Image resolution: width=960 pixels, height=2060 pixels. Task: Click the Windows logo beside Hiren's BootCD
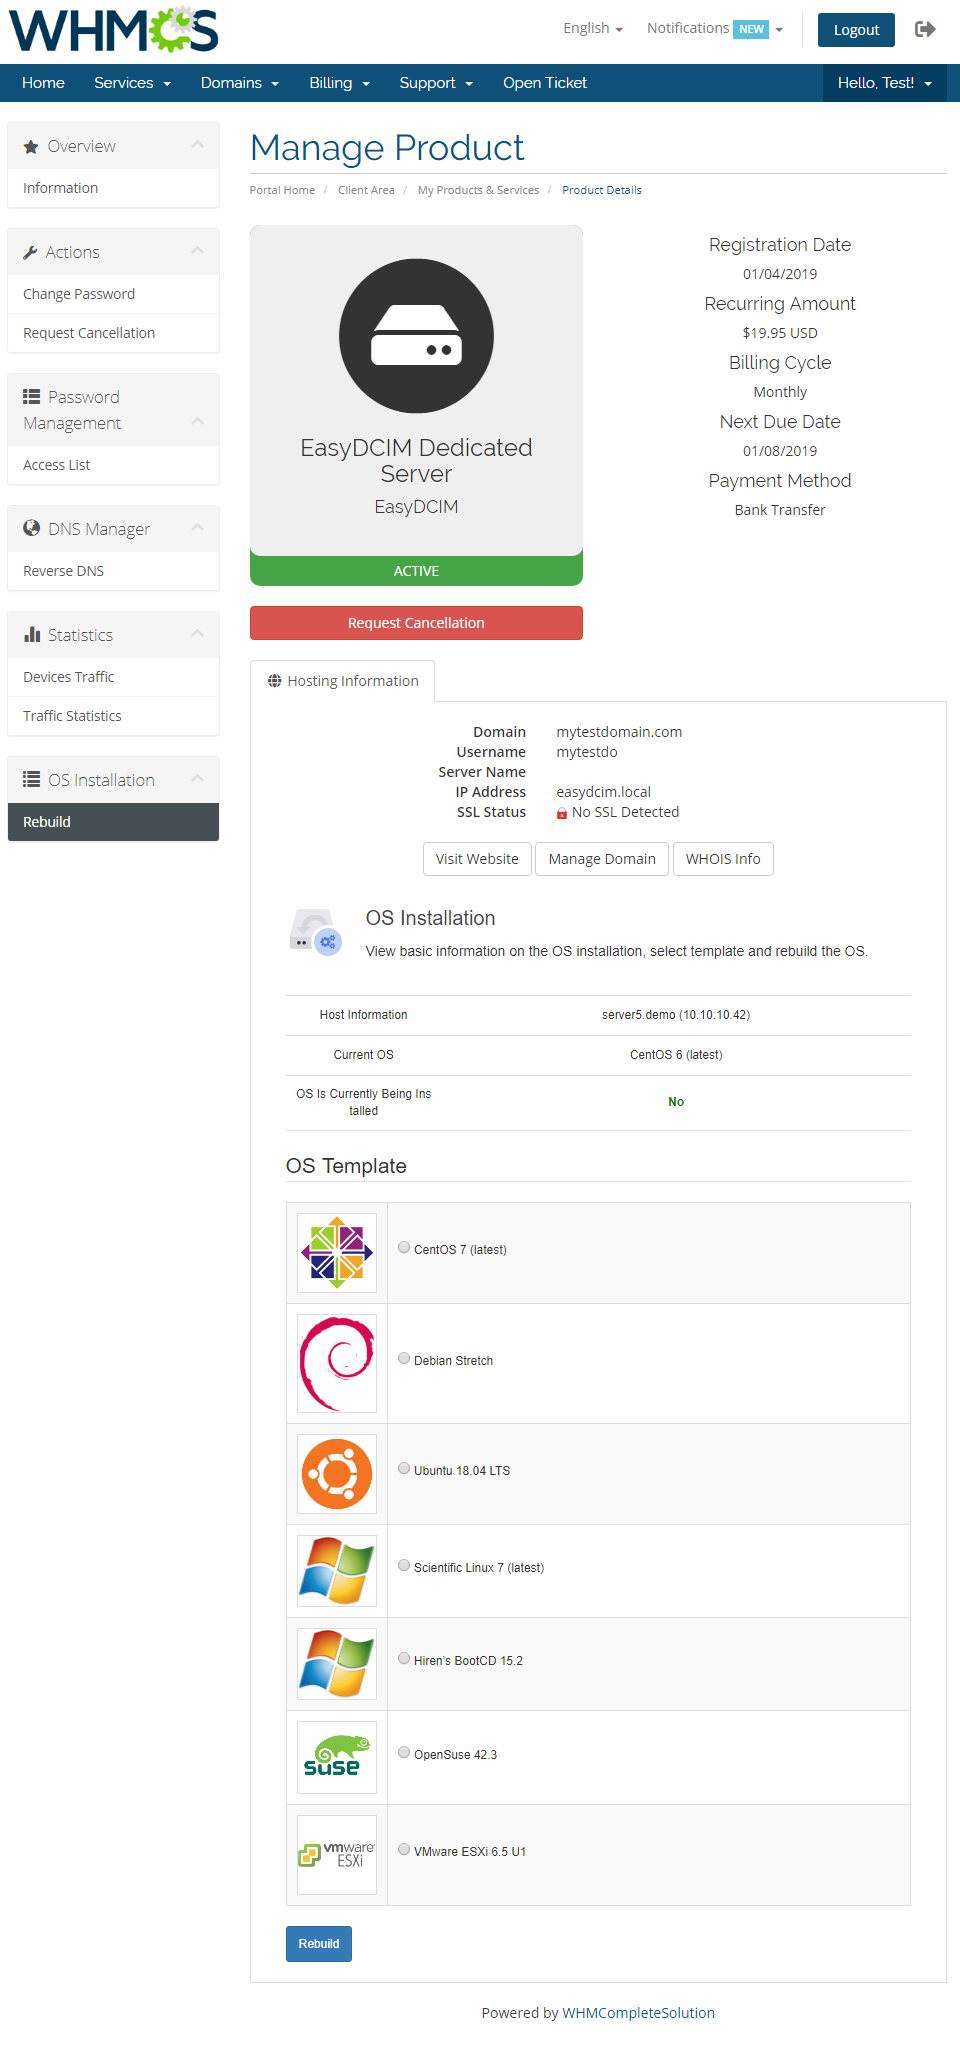337,1664
